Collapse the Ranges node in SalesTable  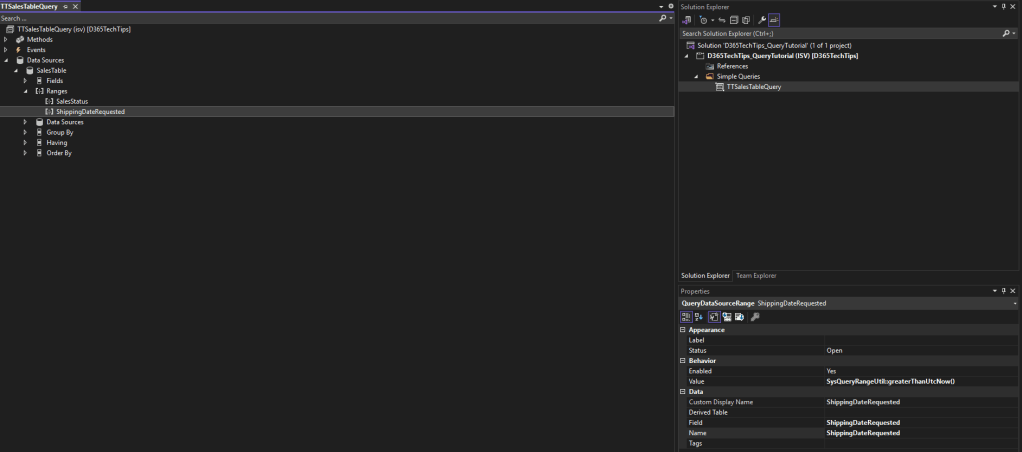pos(26,91)
